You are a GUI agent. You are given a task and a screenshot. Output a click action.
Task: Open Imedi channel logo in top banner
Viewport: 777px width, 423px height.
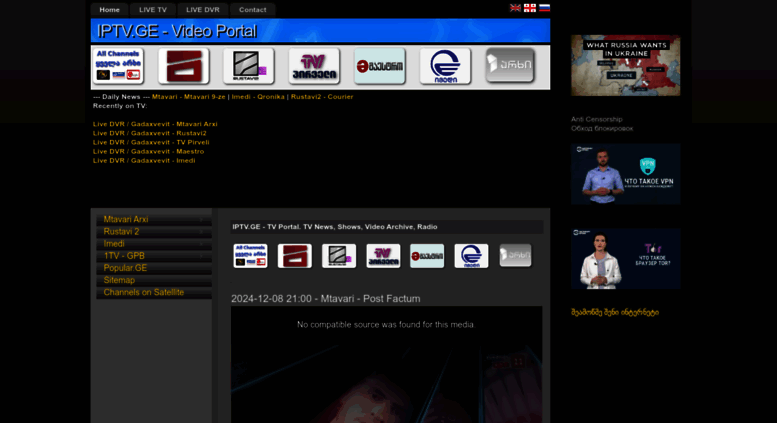445,66
